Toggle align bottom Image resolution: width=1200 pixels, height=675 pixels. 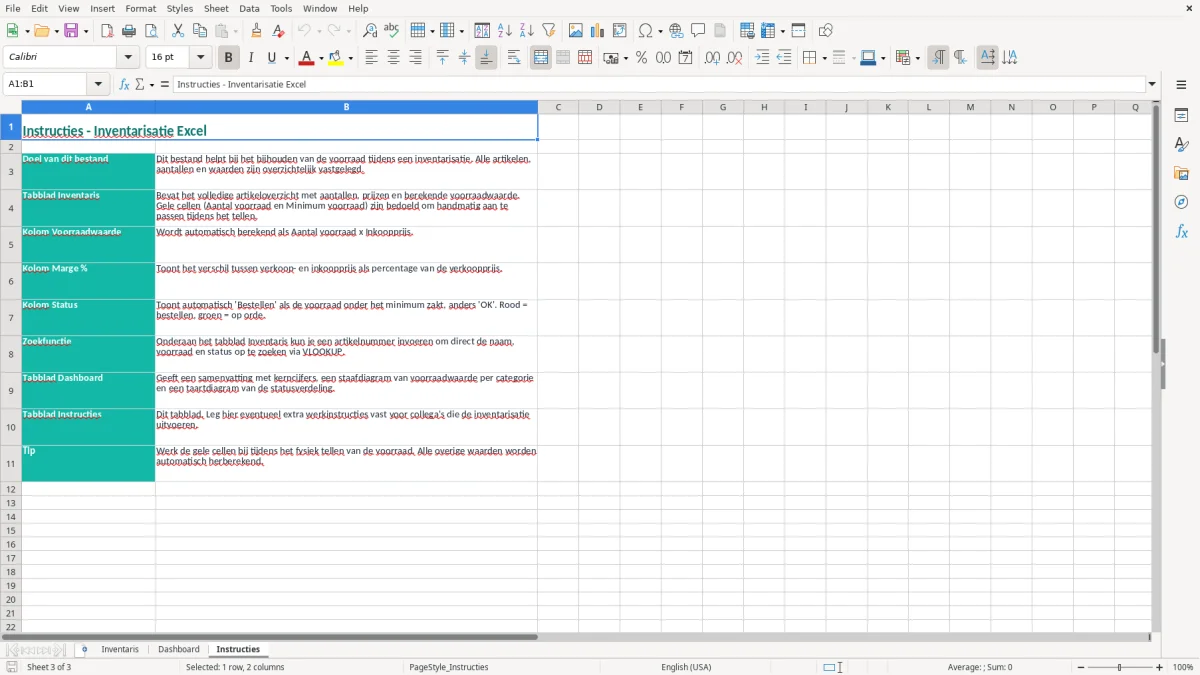point(486,58)
